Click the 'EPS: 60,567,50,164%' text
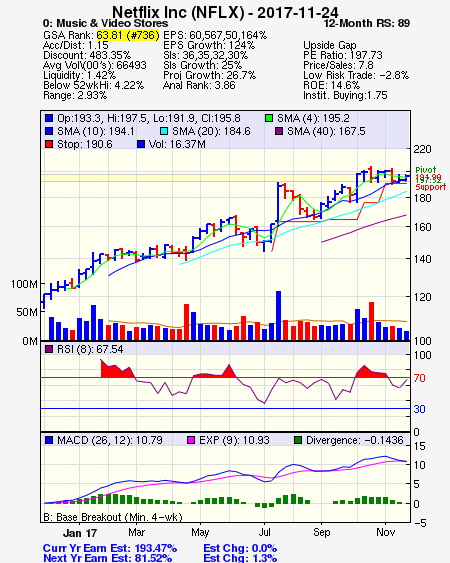Viewport: 450px width, 563px height. pyautogui.click(x=215, y=35)
